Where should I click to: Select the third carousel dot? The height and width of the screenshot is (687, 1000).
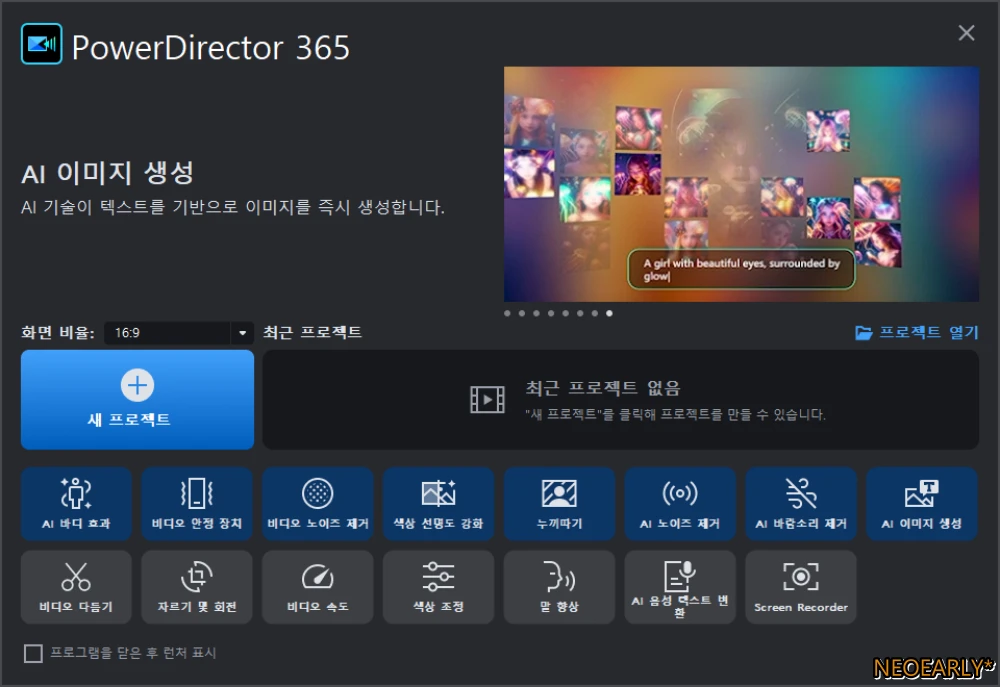tap(536, 313)
